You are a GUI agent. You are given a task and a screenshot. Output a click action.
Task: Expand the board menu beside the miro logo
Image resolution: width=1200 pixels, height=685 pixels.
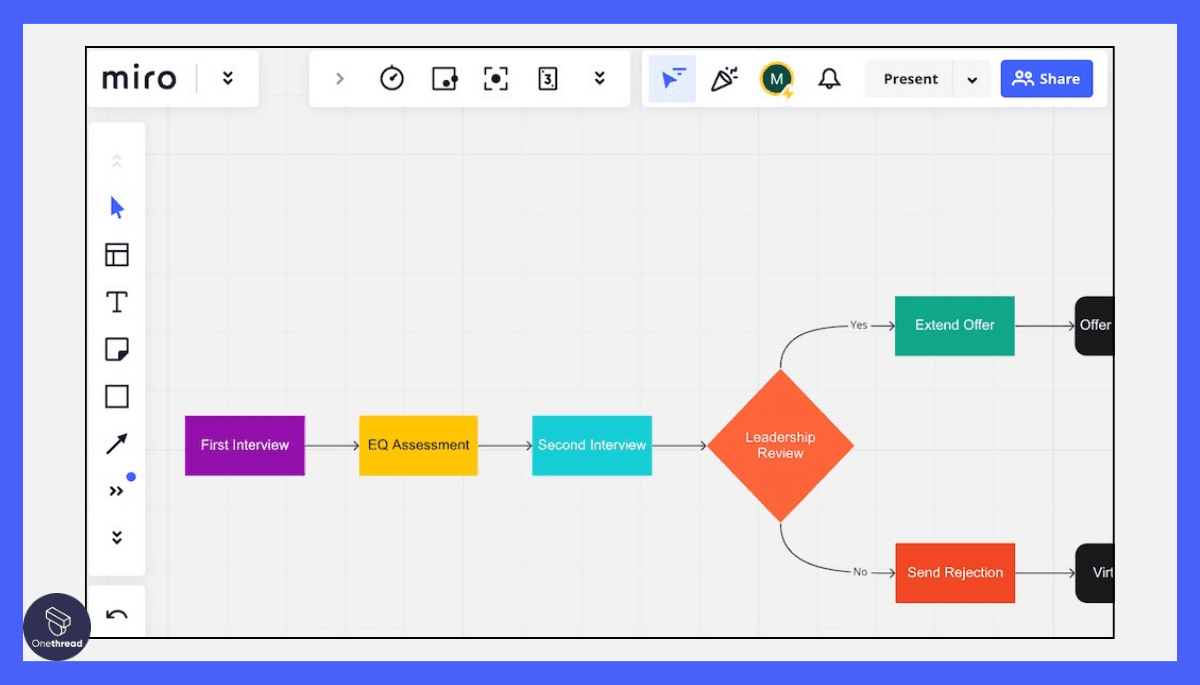228,78
